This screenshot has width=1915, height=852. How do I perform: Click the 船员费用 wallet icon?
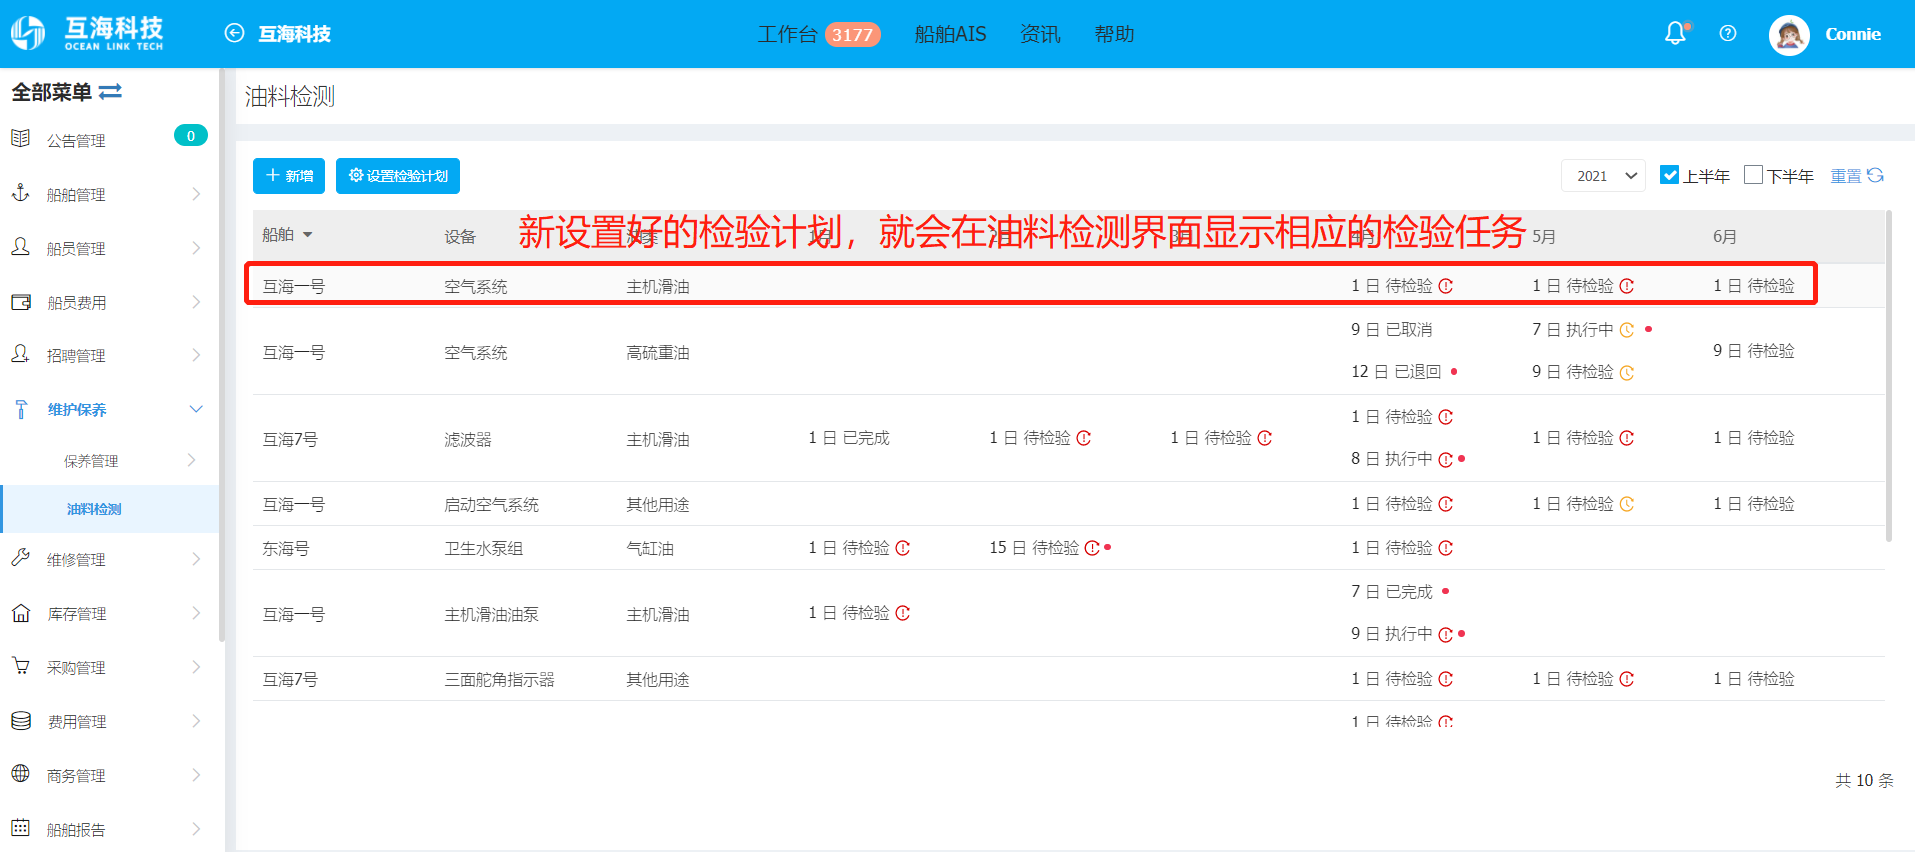coord(20,301)
